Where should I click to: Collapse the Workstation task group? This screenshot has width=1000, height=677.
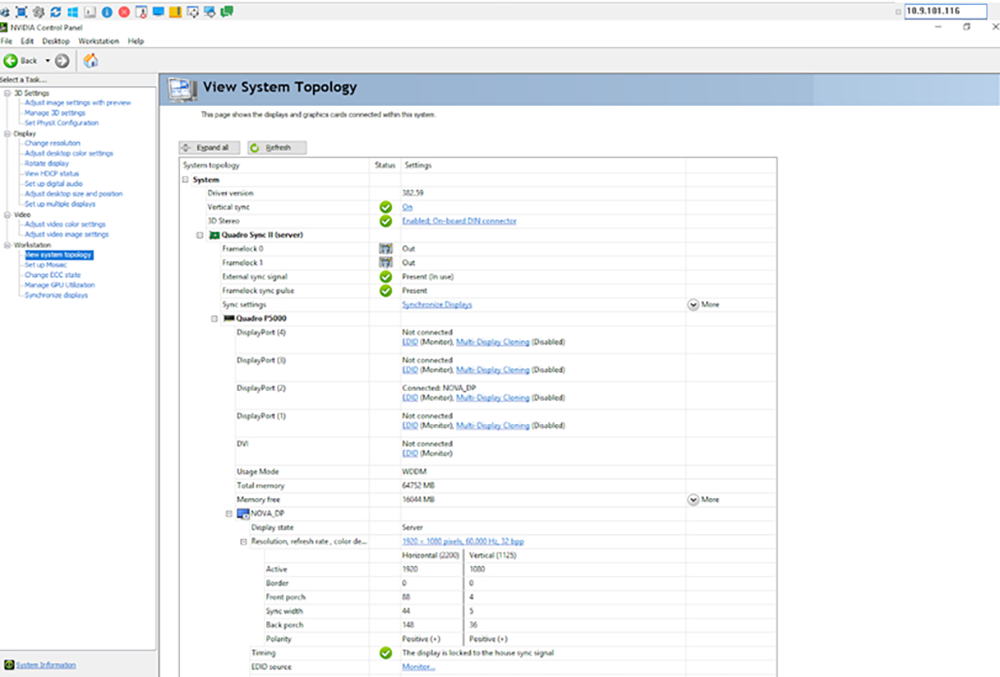(8, 245)
